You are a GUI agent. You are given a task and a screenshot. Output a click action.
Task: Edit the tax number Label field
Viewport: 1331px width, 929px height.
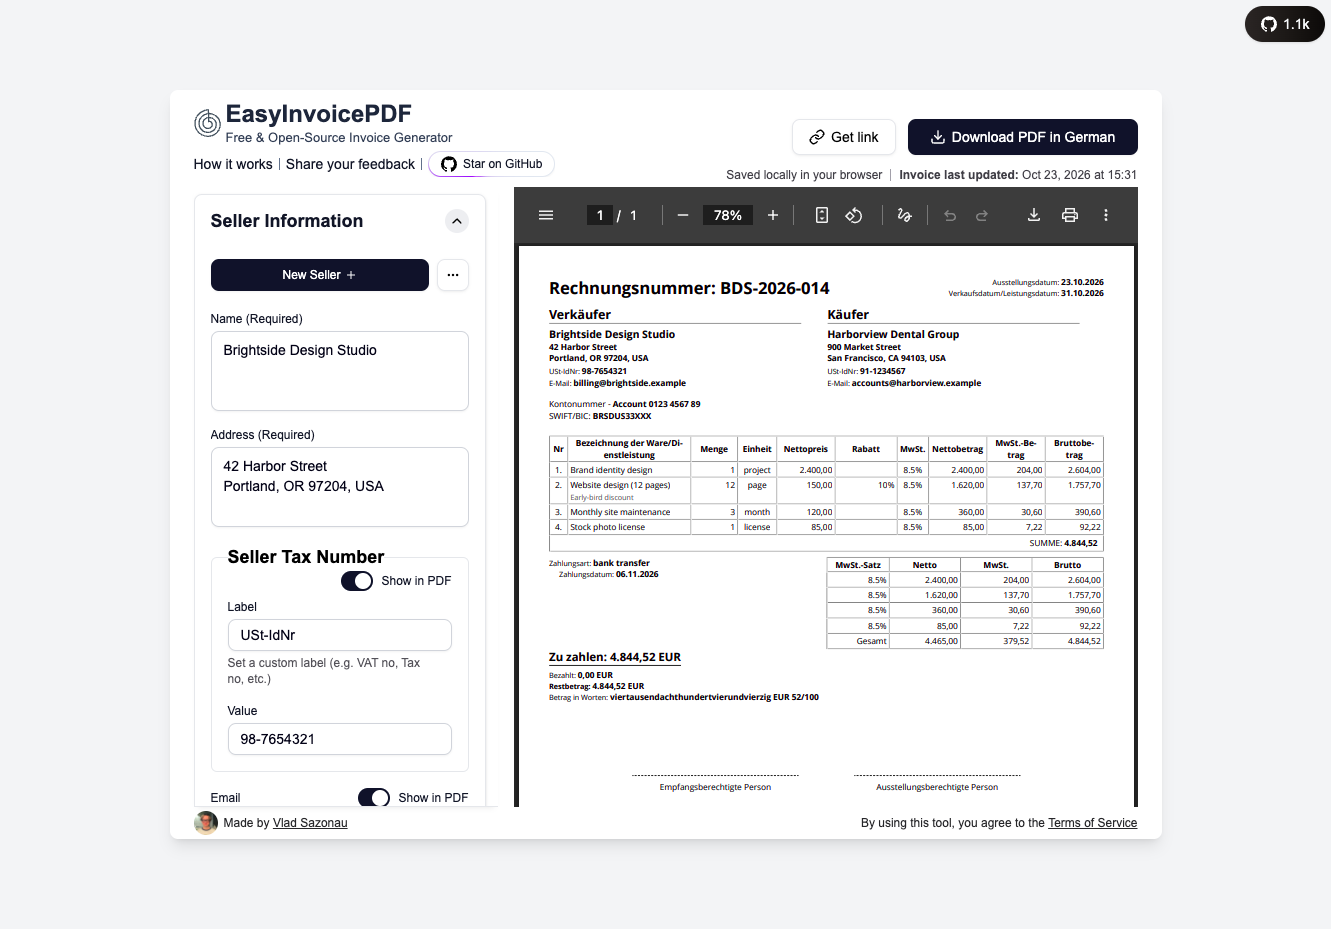click(x=340, y=635)
